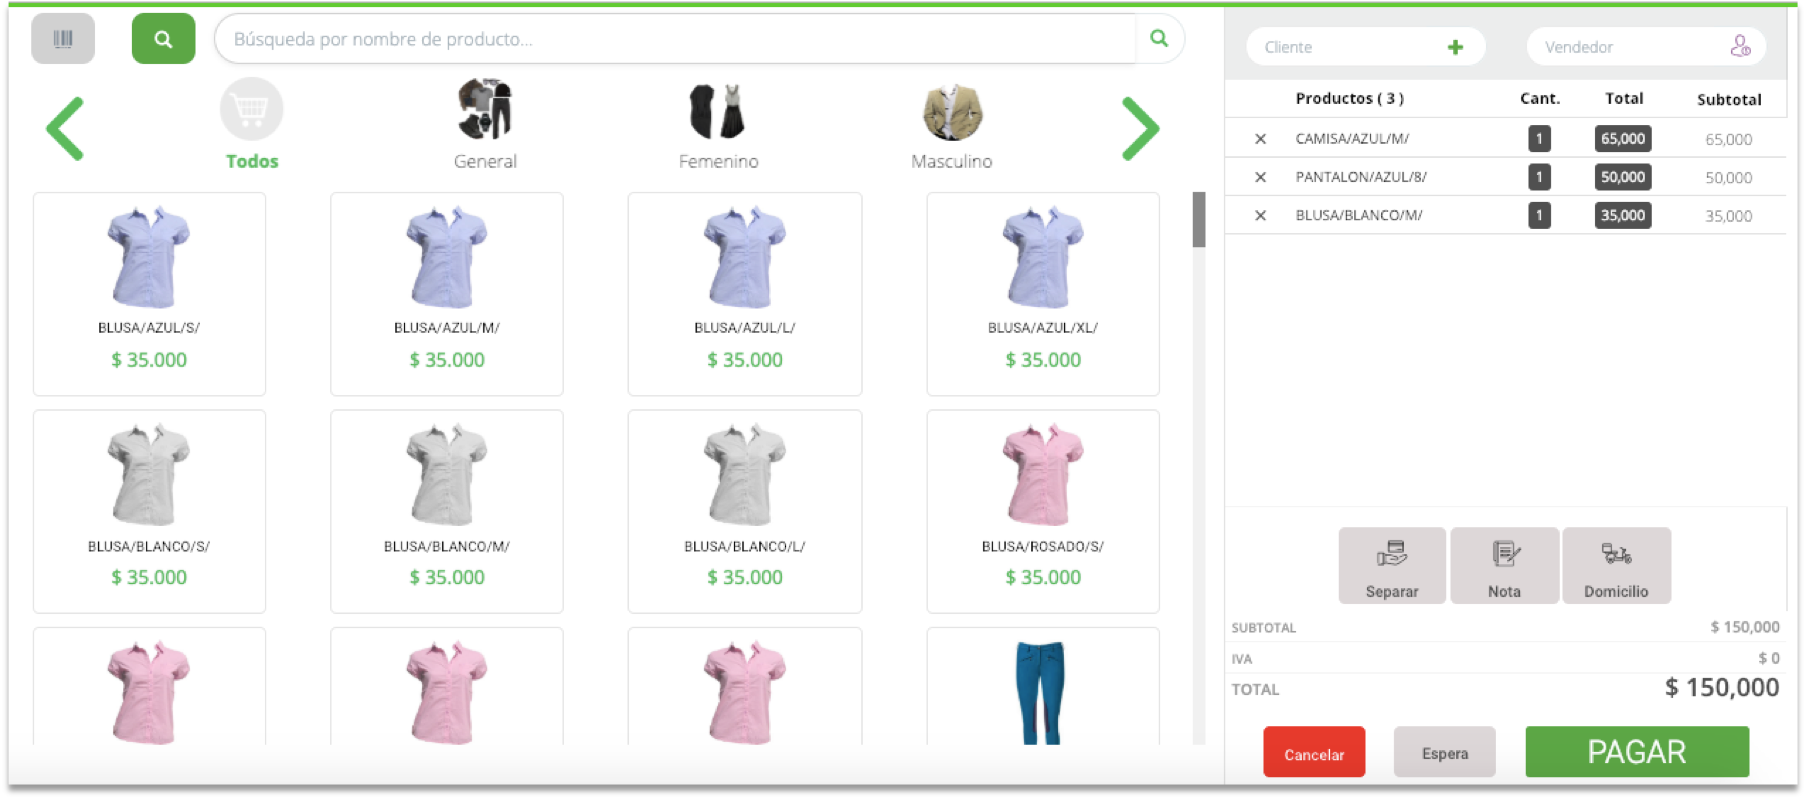
Task: Edit quantity of CAMISA/AZUL/M/
Action: pos(1539,139)
